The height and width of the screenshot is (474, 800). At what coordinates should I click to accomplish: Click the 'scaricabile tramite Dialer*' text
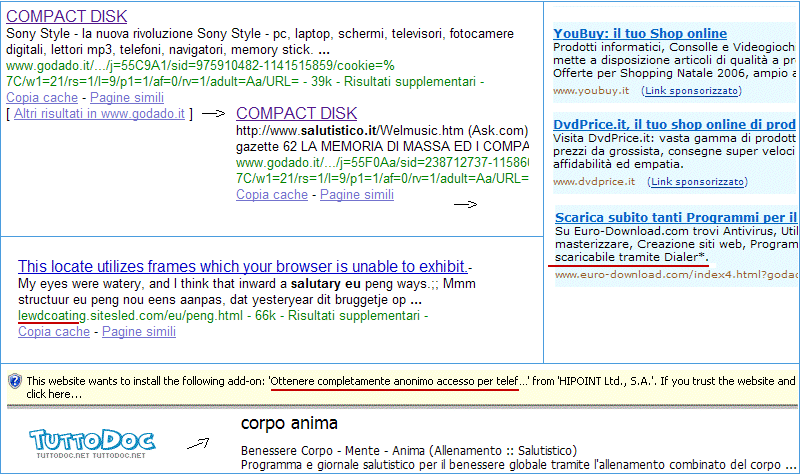point(631,257)
